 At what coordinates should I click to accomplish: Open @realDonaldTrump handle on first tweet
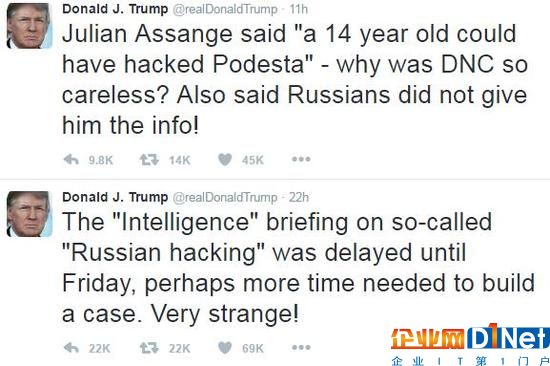click(224, 9)
